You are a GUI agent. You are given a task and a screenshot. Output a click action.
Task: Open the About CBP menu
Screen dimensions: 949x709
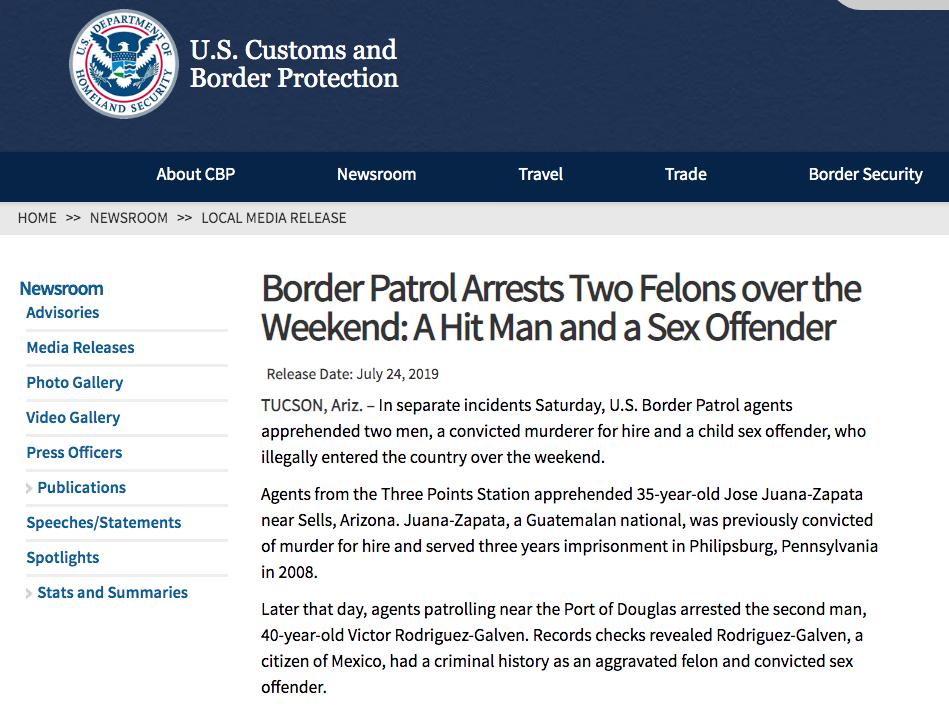(195, 174)
